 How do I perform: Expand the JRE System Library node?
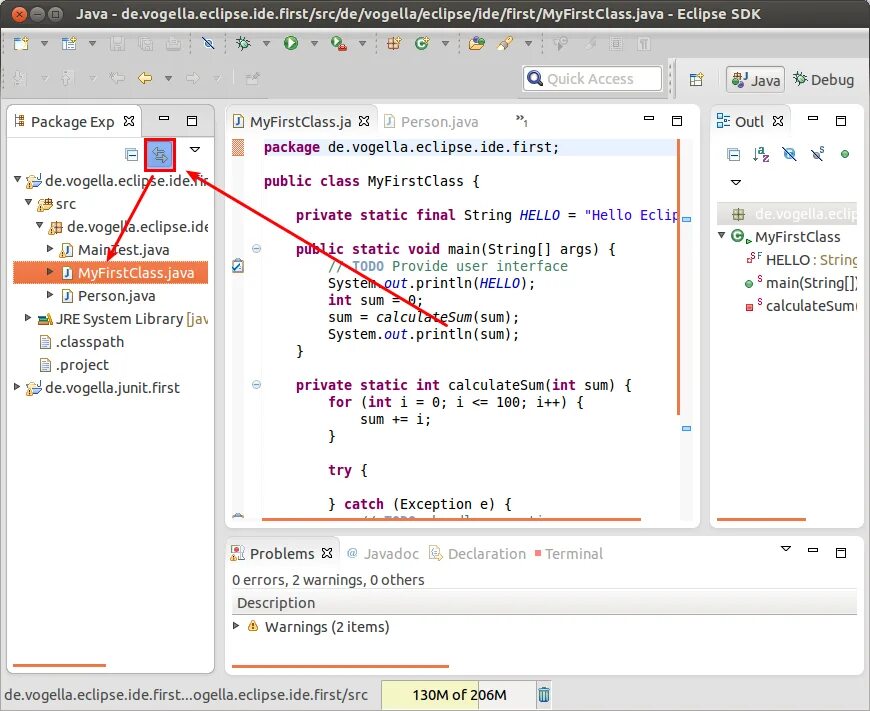tap(28, 318)
